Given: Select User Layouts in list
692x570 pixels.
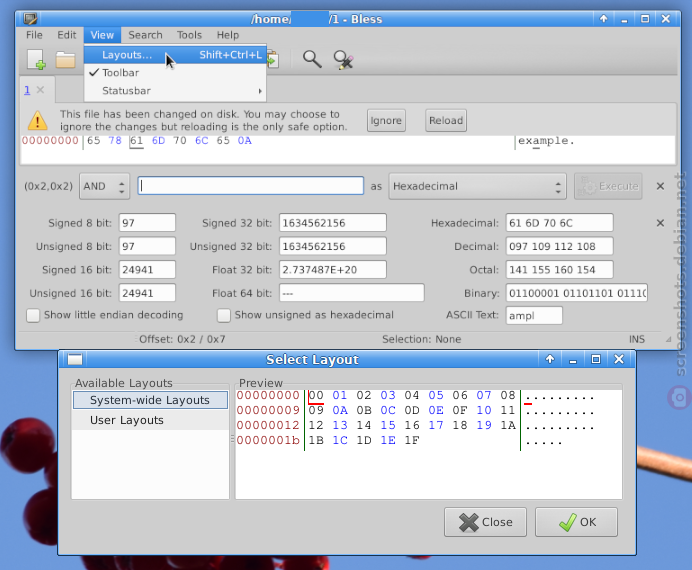Looking at the screenshot, I should pos(150,420).
